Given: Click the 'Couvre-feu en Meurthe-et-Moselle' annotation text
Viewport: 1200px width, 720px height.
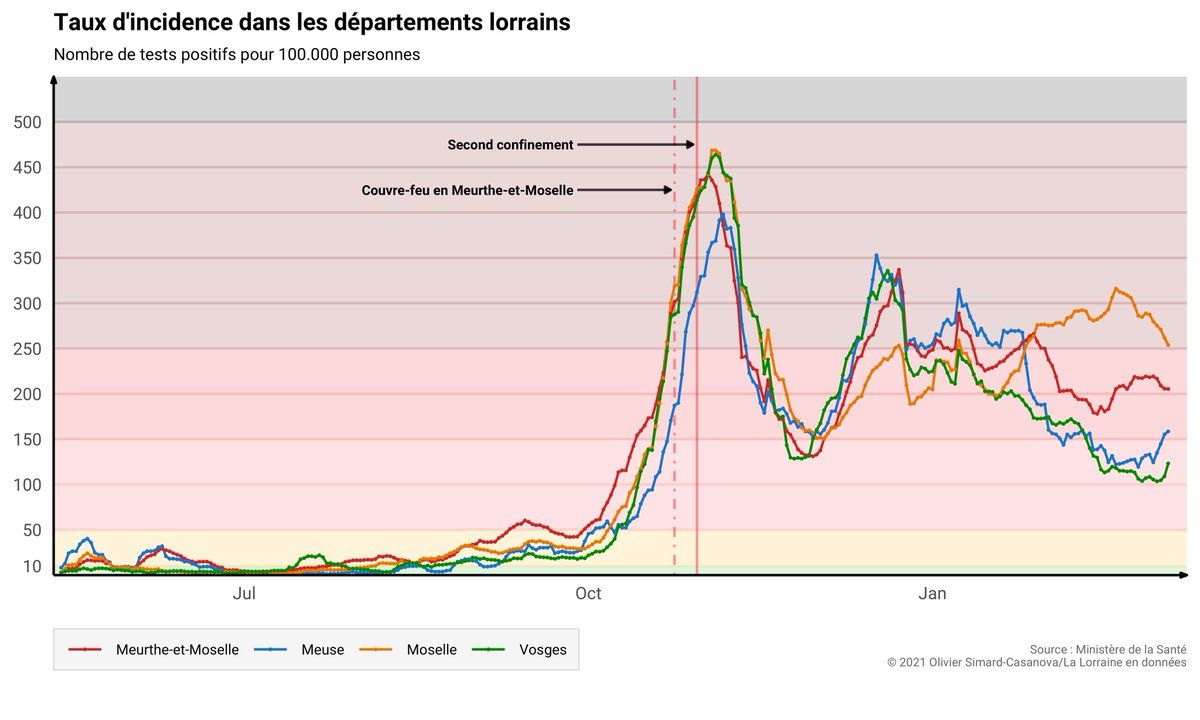Looking at the screenshot, I should 467,190.
